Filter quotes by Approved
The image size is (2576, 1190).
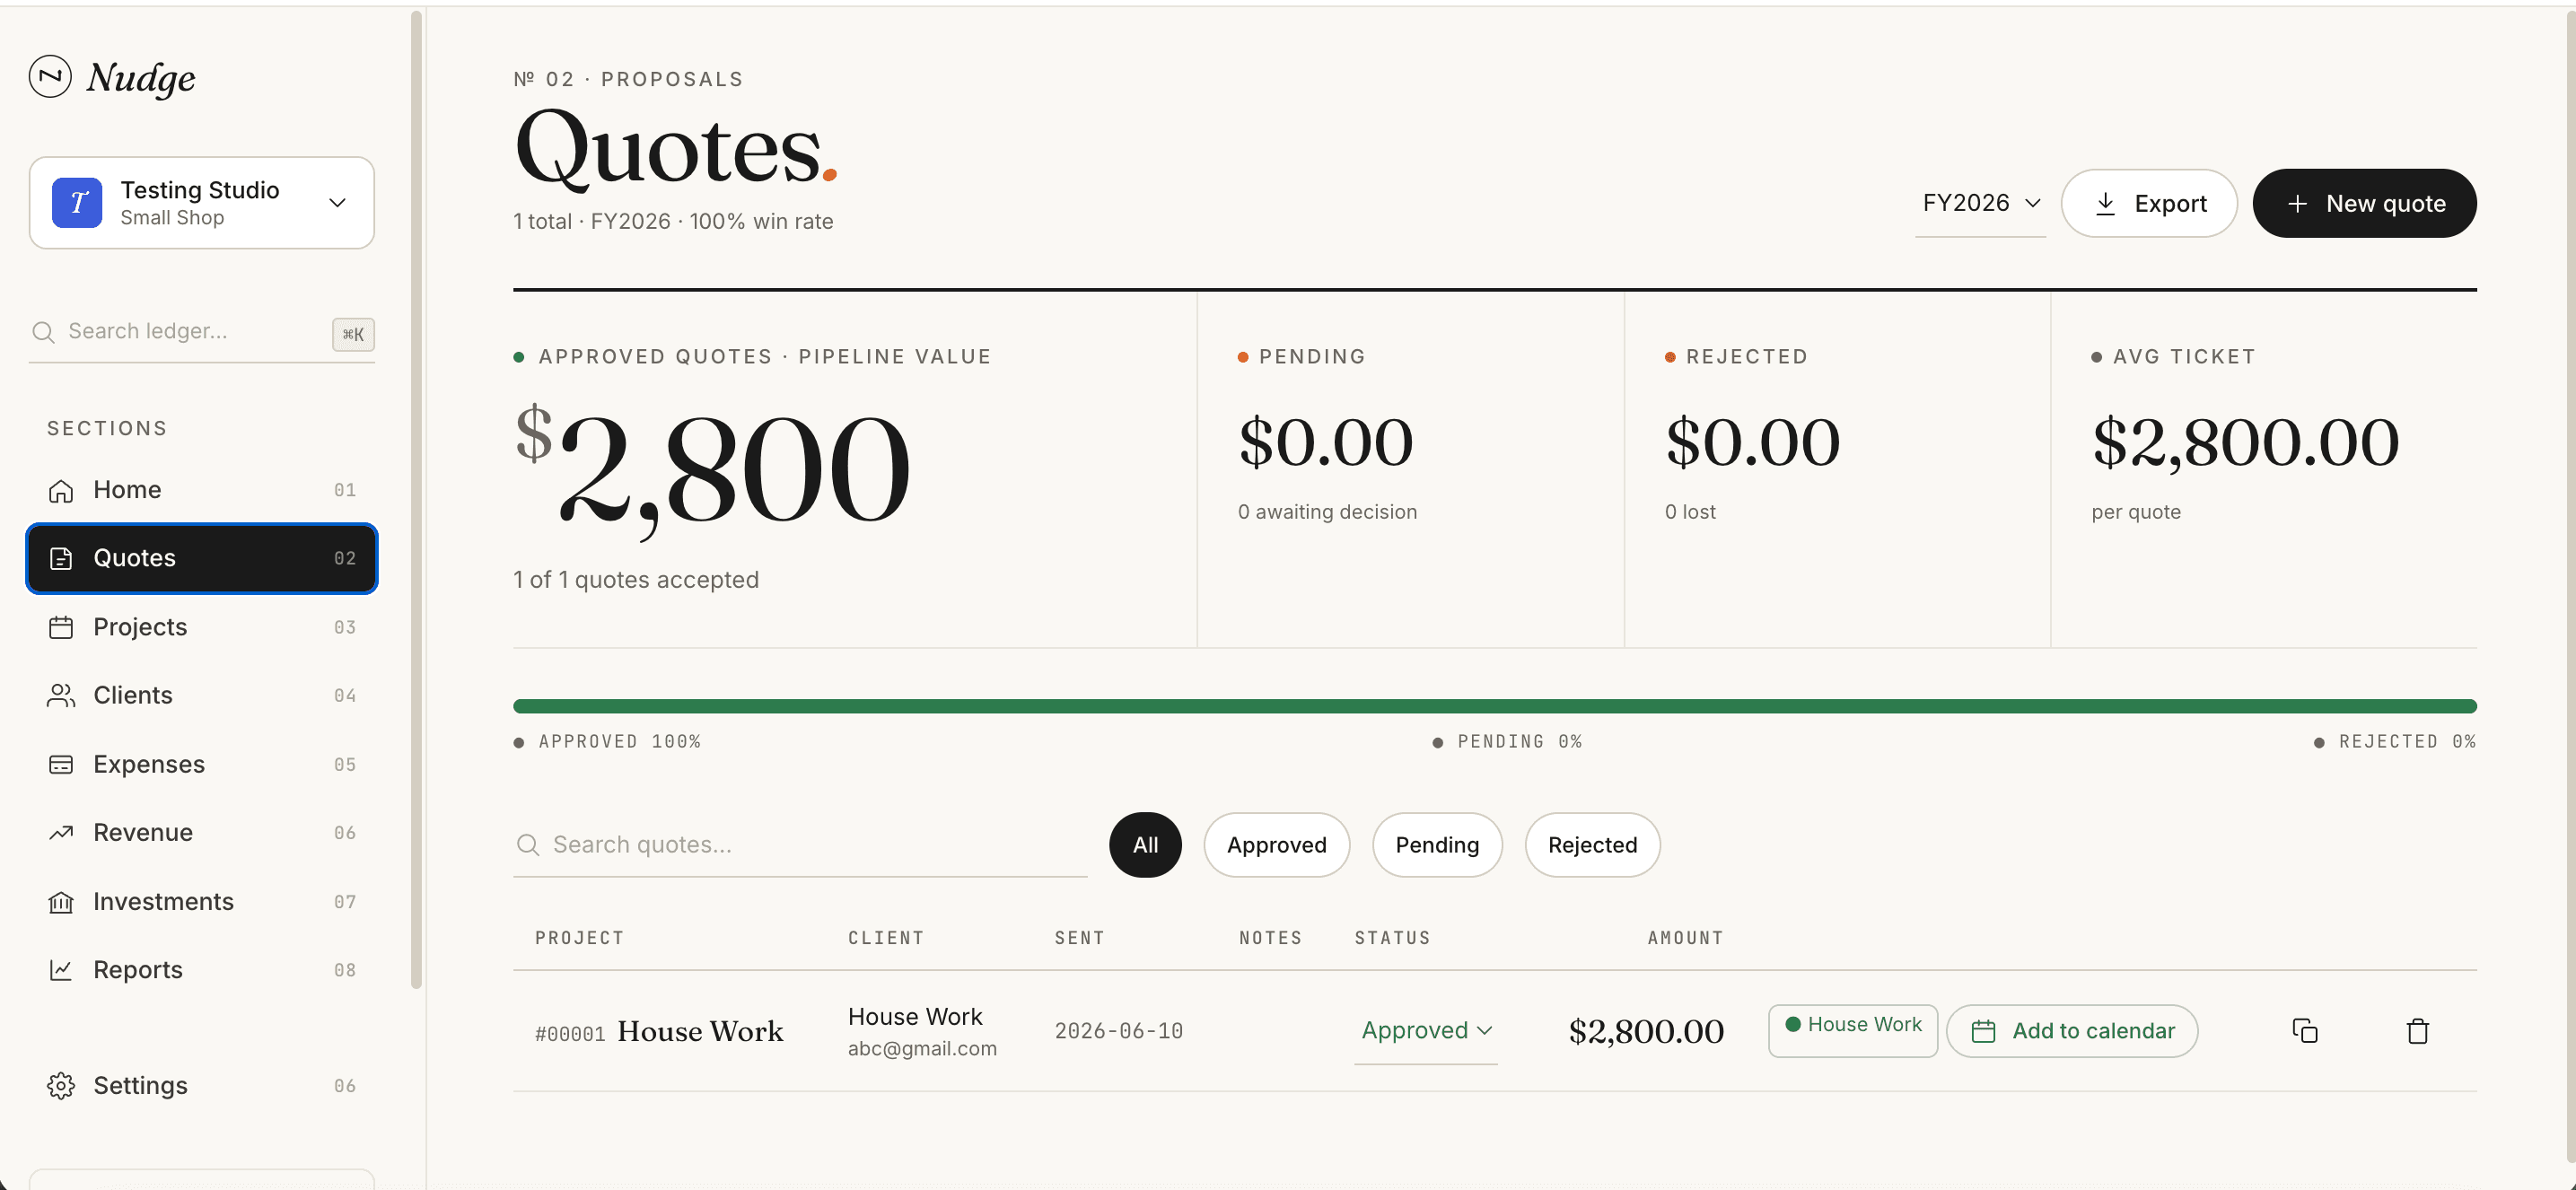click(x=1276, y=845)
